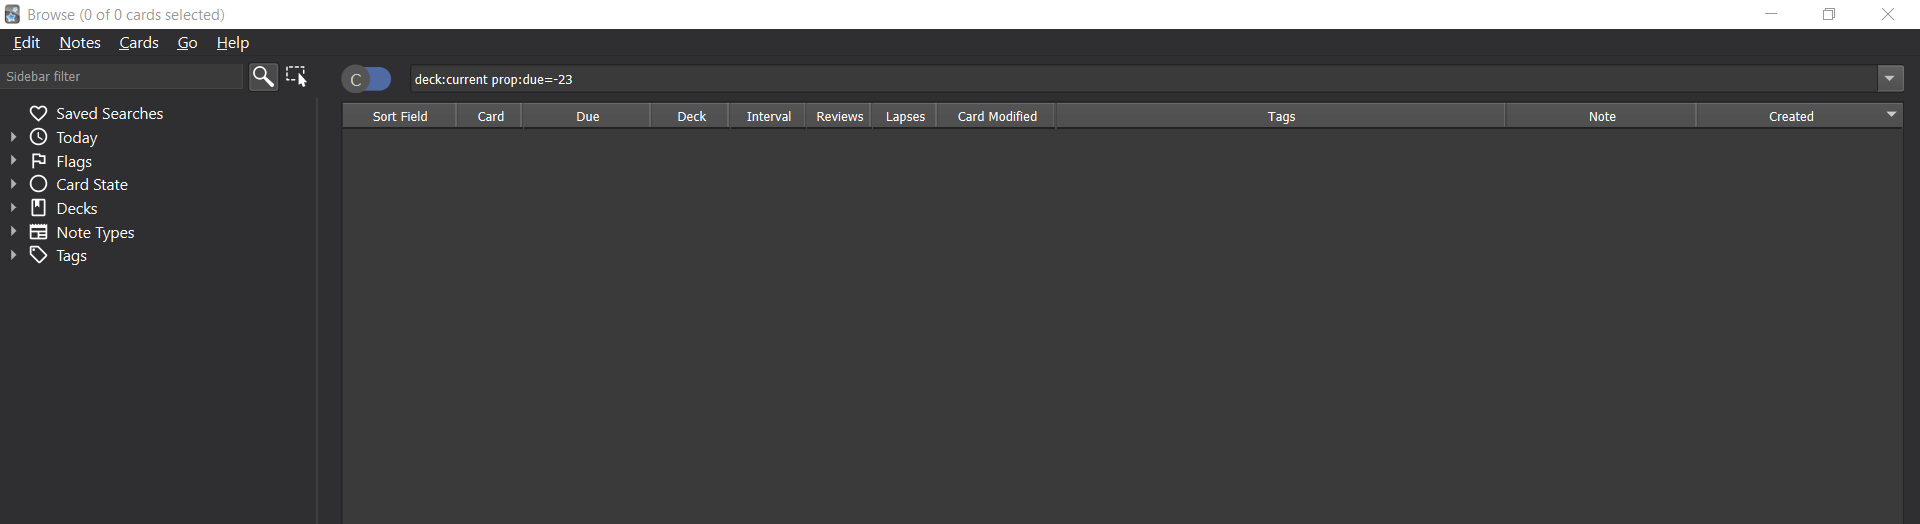This screenshot has width=1920, height=524.
Task: Click the Tags label icon
Action: 39,256
